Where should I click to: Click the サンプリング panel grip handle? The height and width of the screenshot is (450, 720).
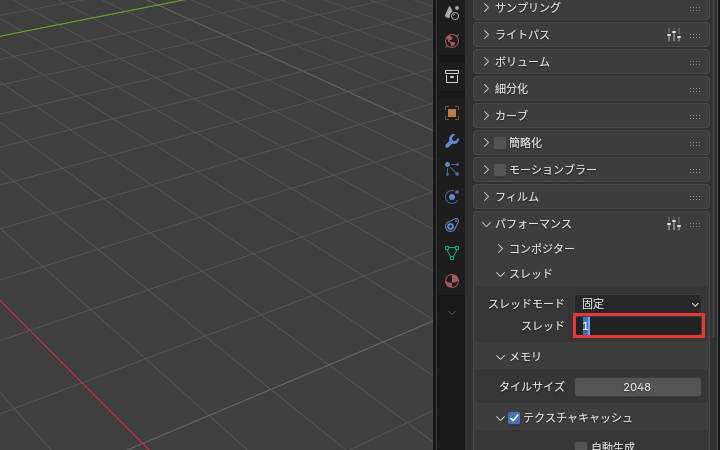pos(695,9)
